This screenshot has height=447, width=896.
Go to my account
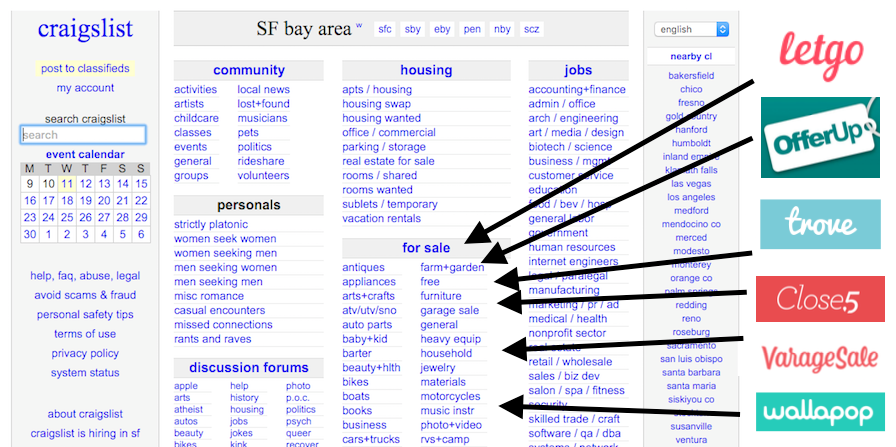coord(85,88)
